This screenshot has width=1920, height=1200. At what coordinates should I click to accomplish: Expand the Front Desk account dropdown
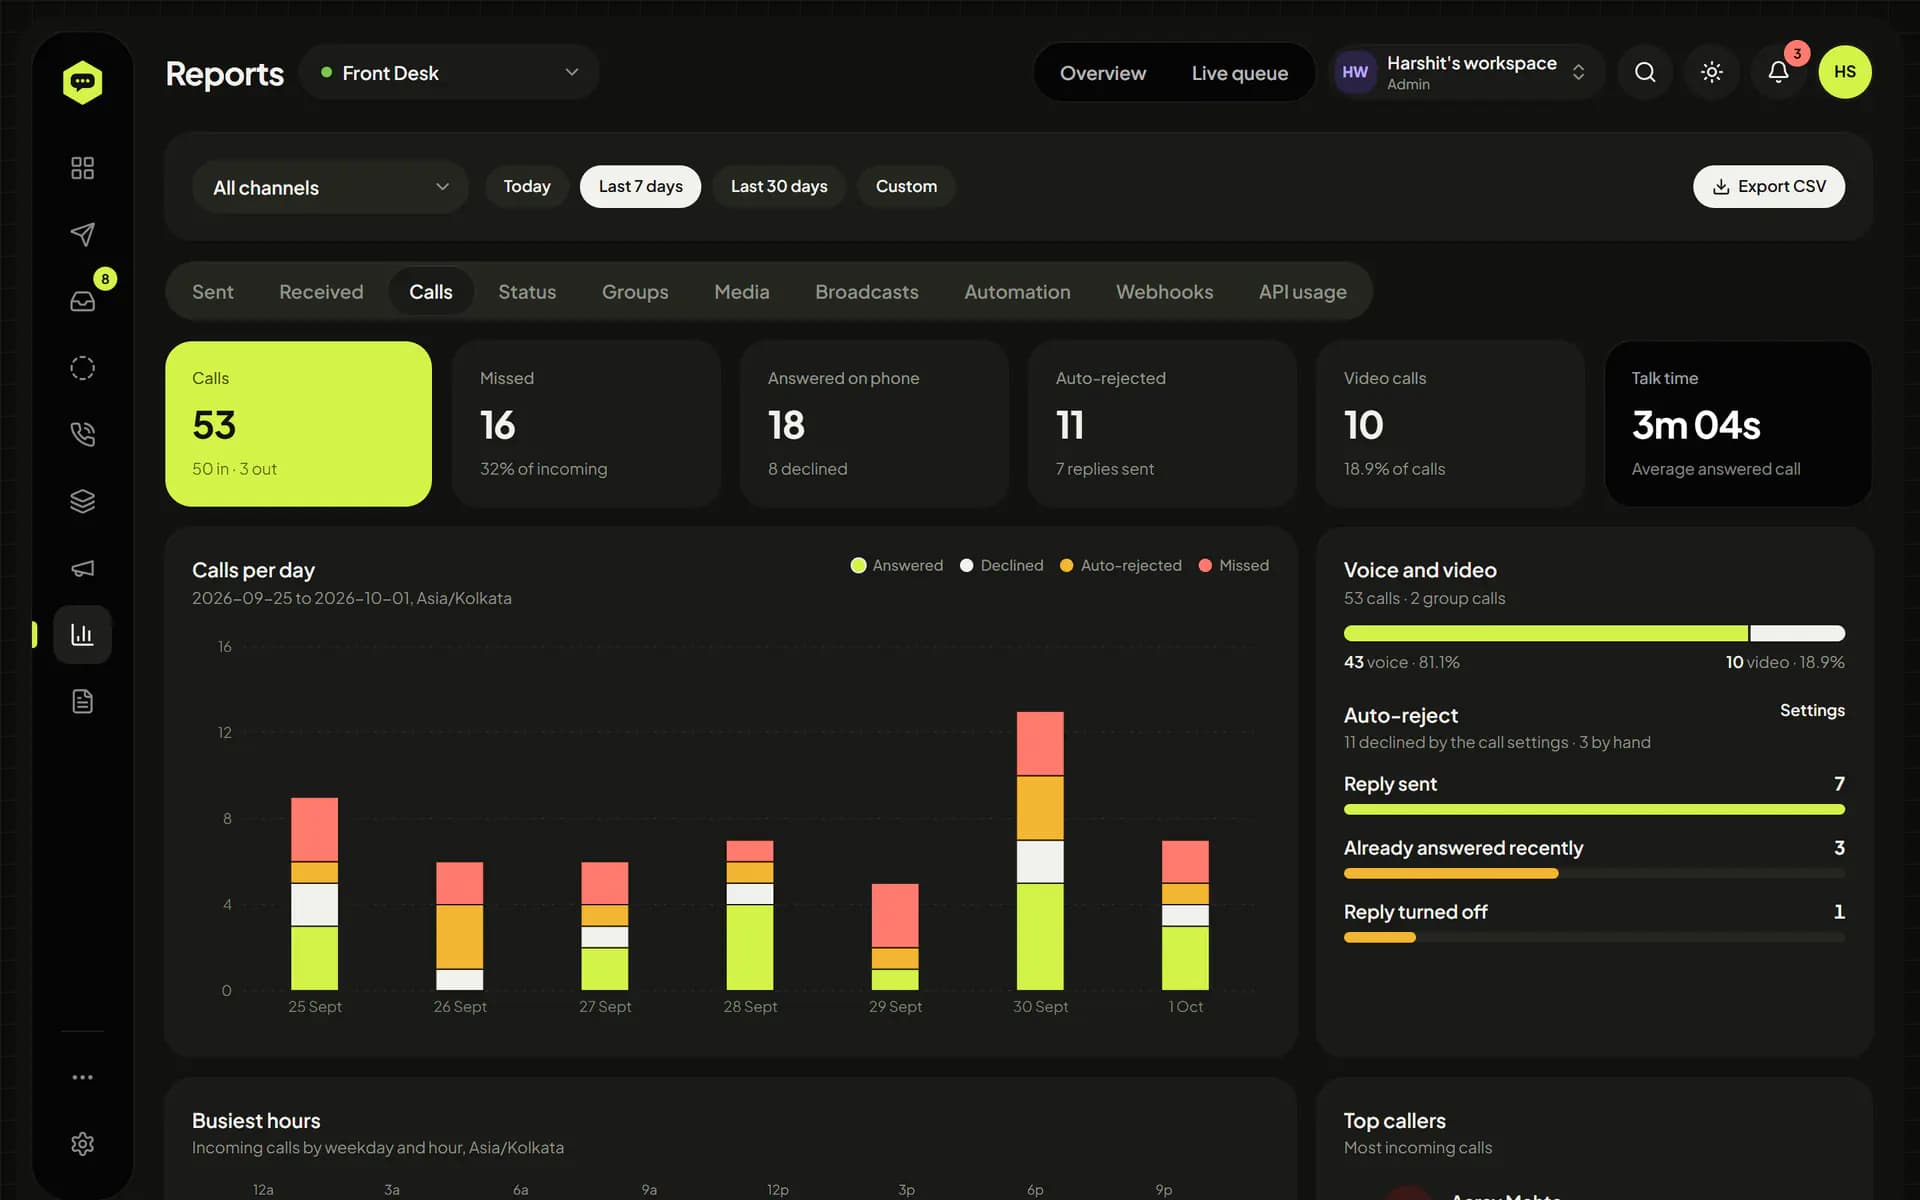click(449, 72)
